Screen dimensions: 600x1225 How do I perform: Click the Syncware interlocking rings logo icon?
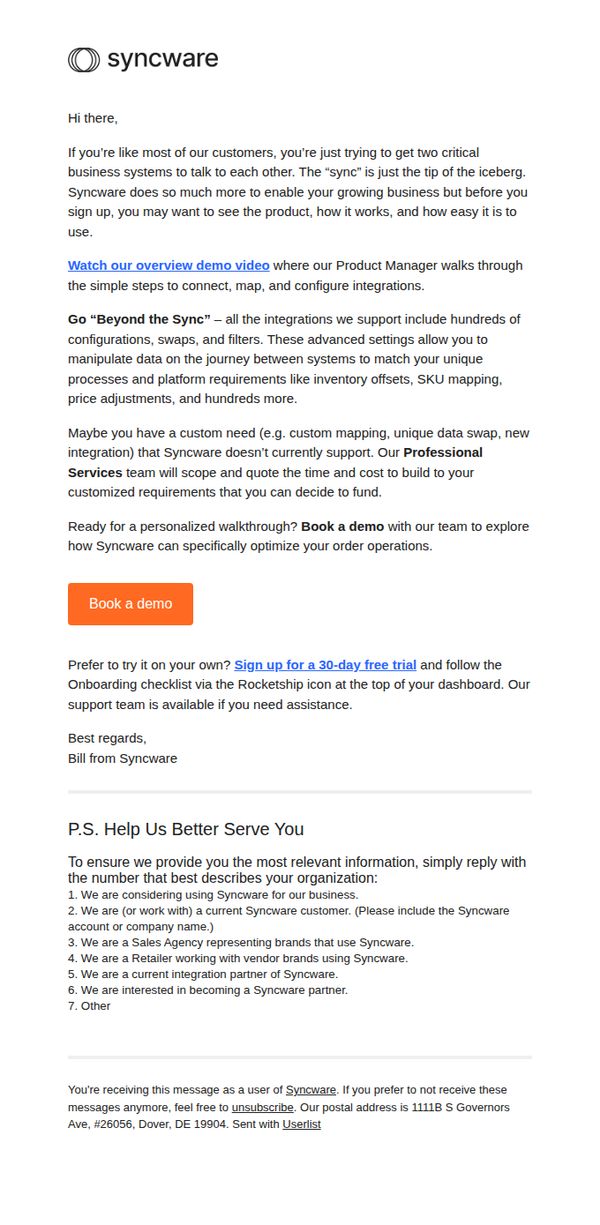pos(84,60)
